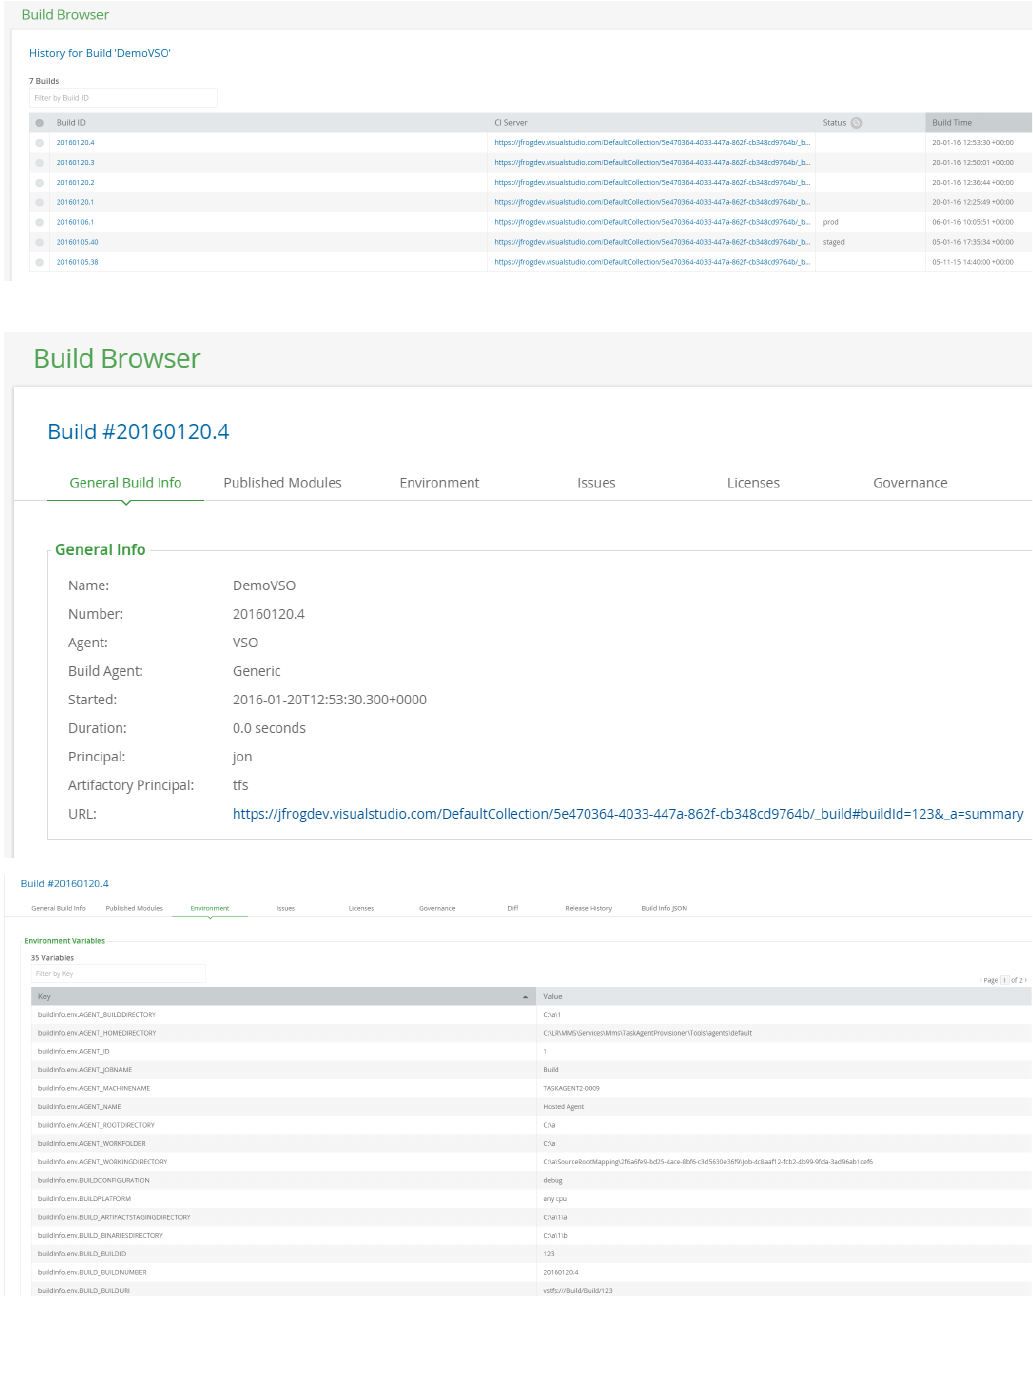Image resolution: width=1033 pixels, height=1392 pixels.
Task: Sort the table by Build Time
Action: (x=952, y=123)
